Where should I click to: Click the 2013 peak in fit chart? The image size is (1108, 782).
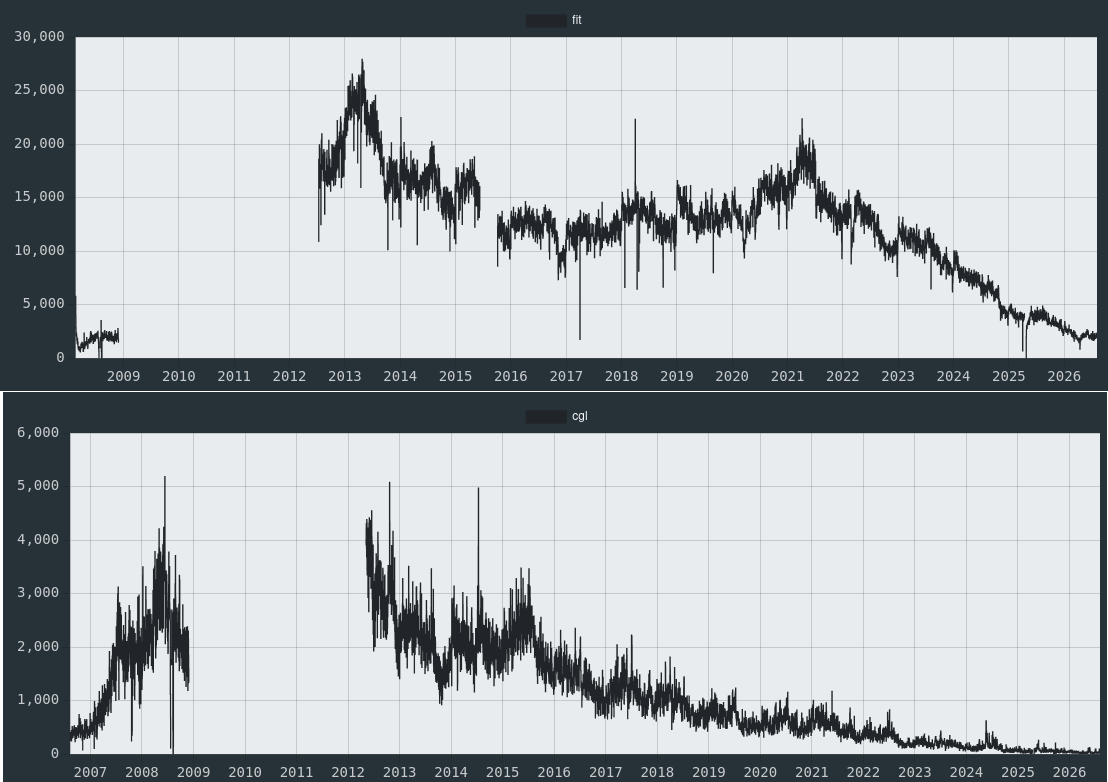pos(363,61)
